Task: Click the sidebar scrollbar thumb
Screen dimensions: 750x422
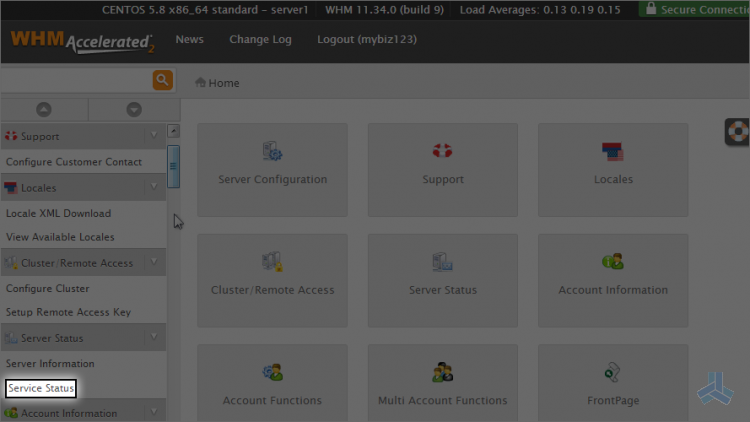Action: pos(174,167)
